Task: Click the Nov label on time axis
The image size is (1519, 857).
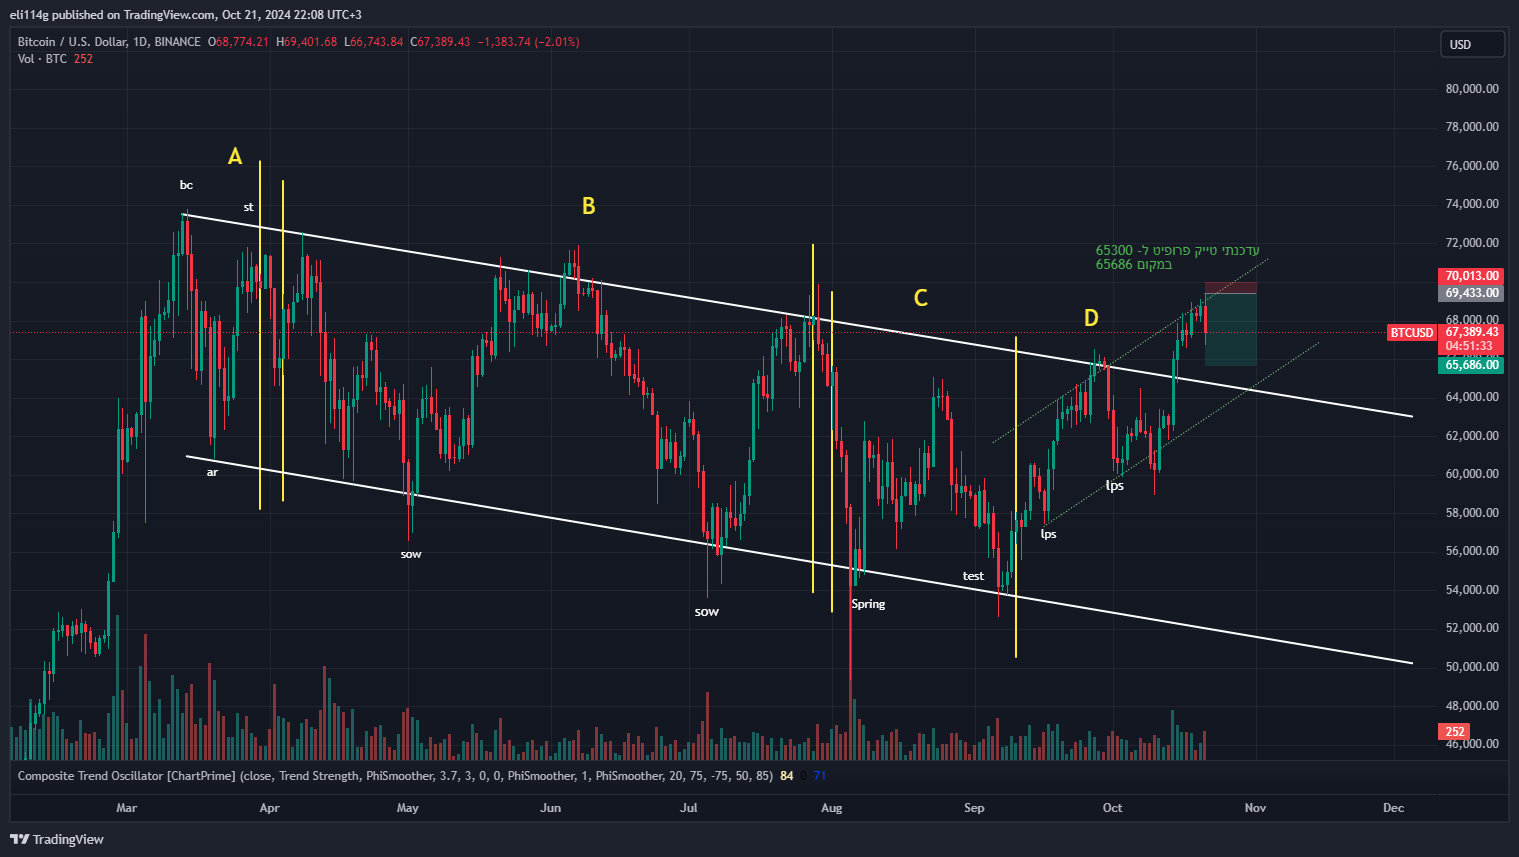Action: 1255,808
